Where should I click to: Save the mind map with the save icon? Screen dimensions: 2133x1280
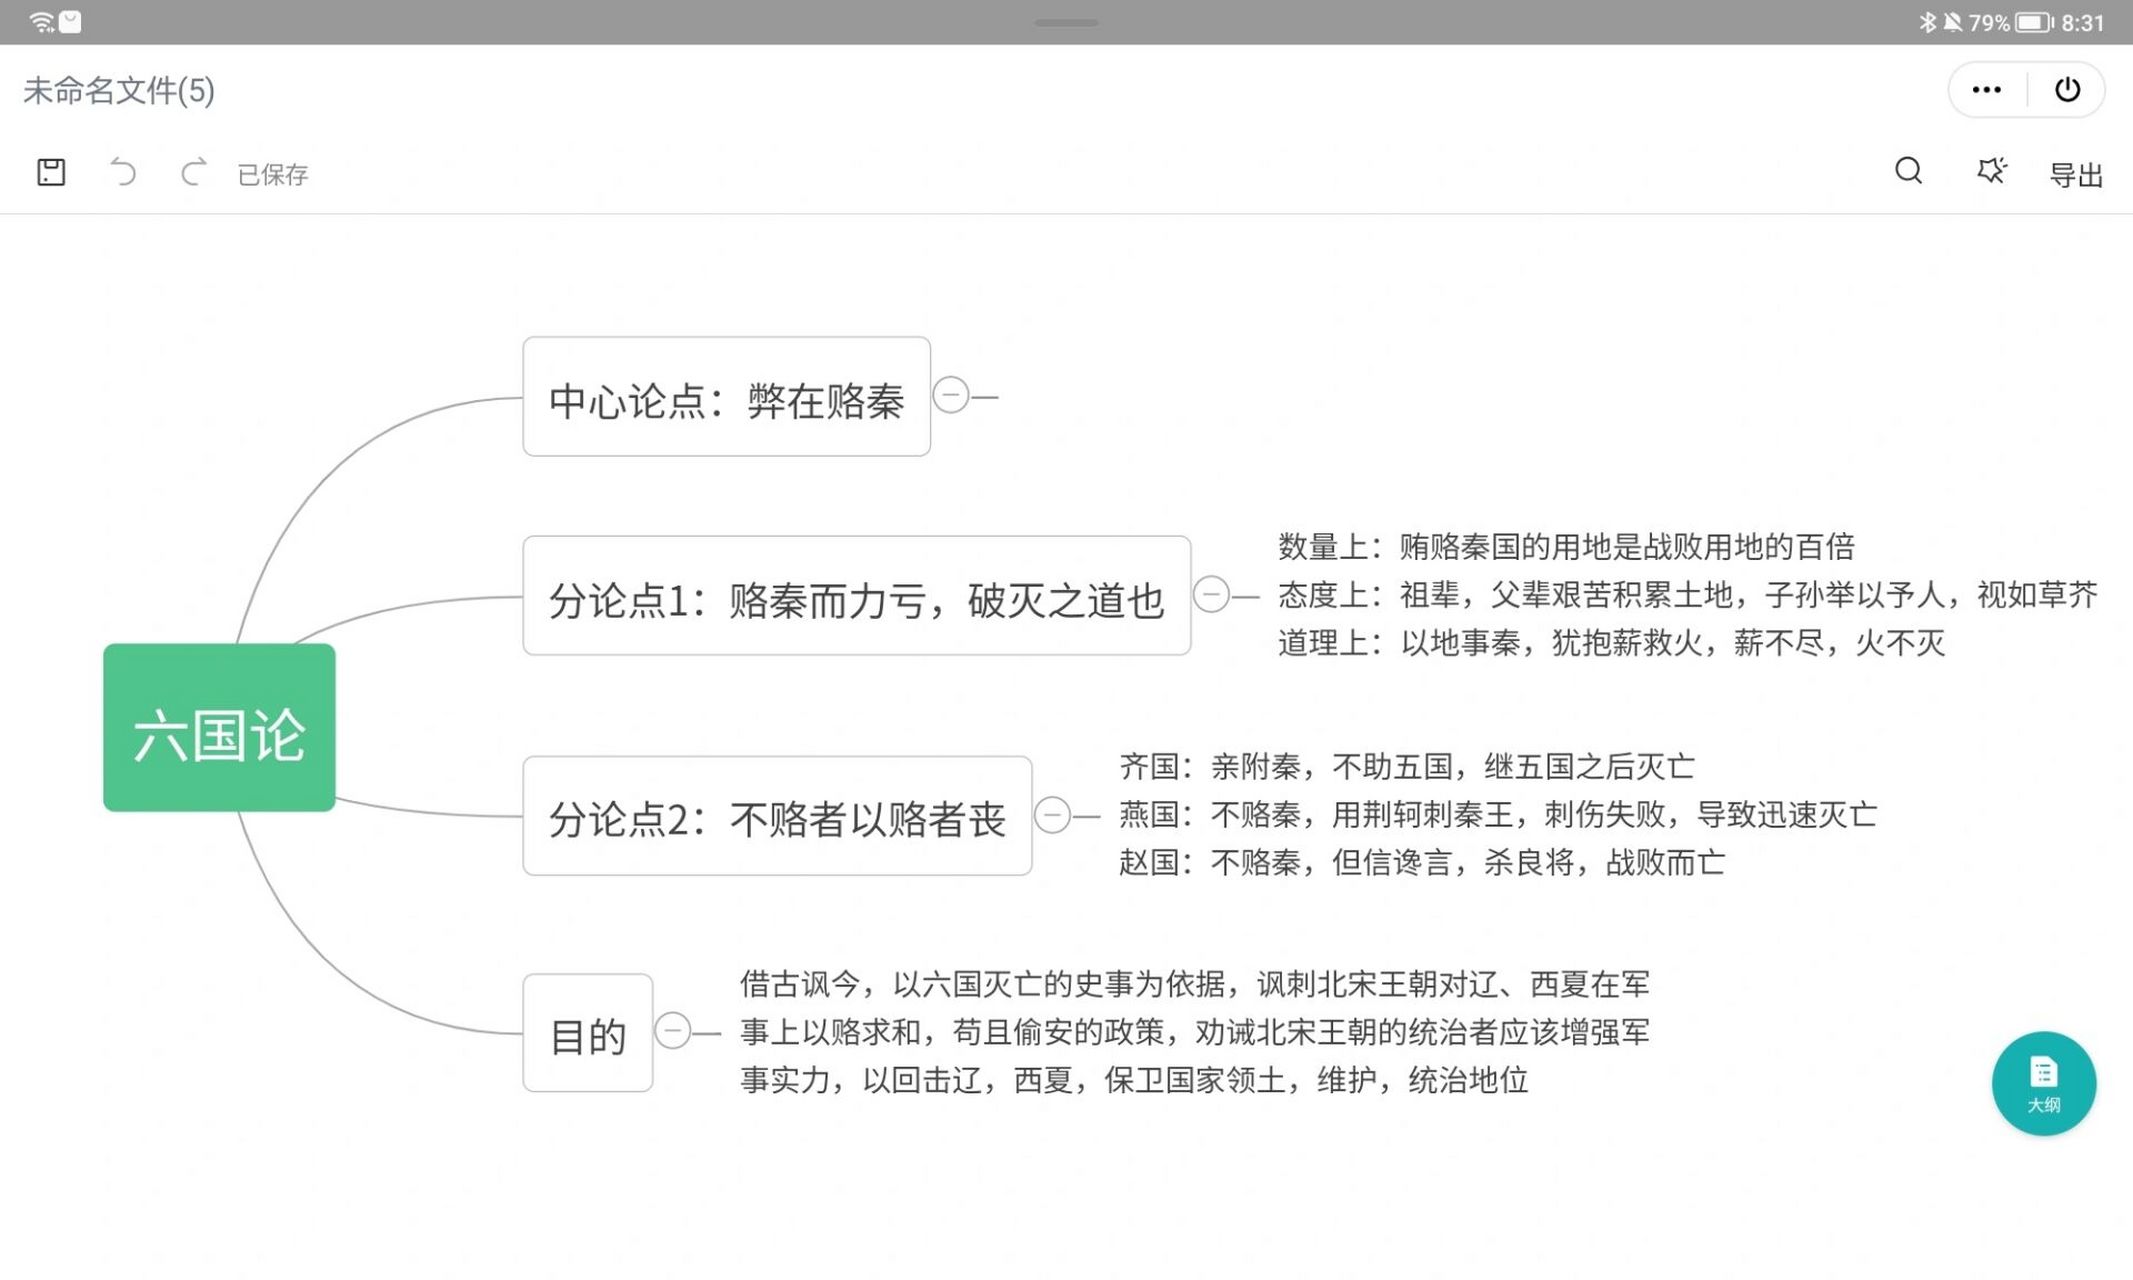coord(51,172)
